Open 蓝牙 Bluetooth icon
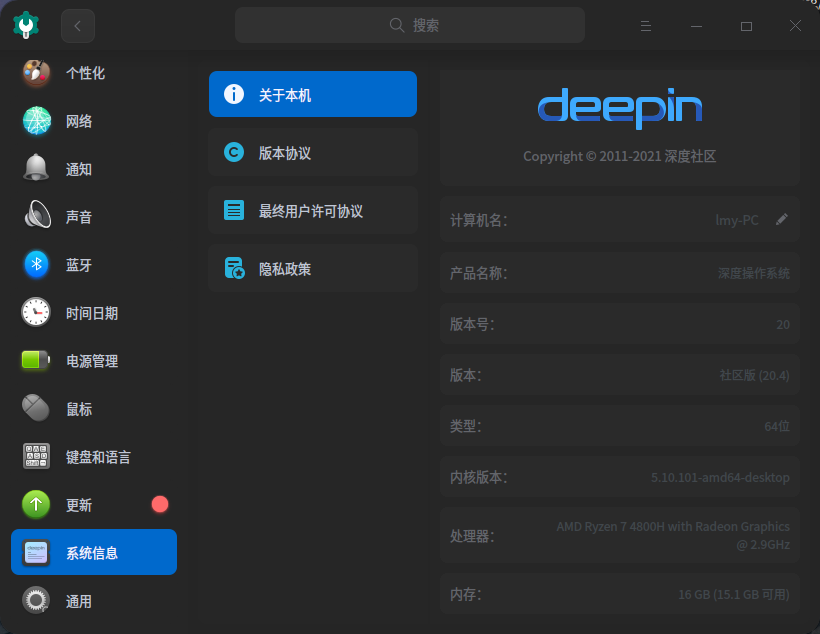Screen dimensions: 820x634 (36, 264)
